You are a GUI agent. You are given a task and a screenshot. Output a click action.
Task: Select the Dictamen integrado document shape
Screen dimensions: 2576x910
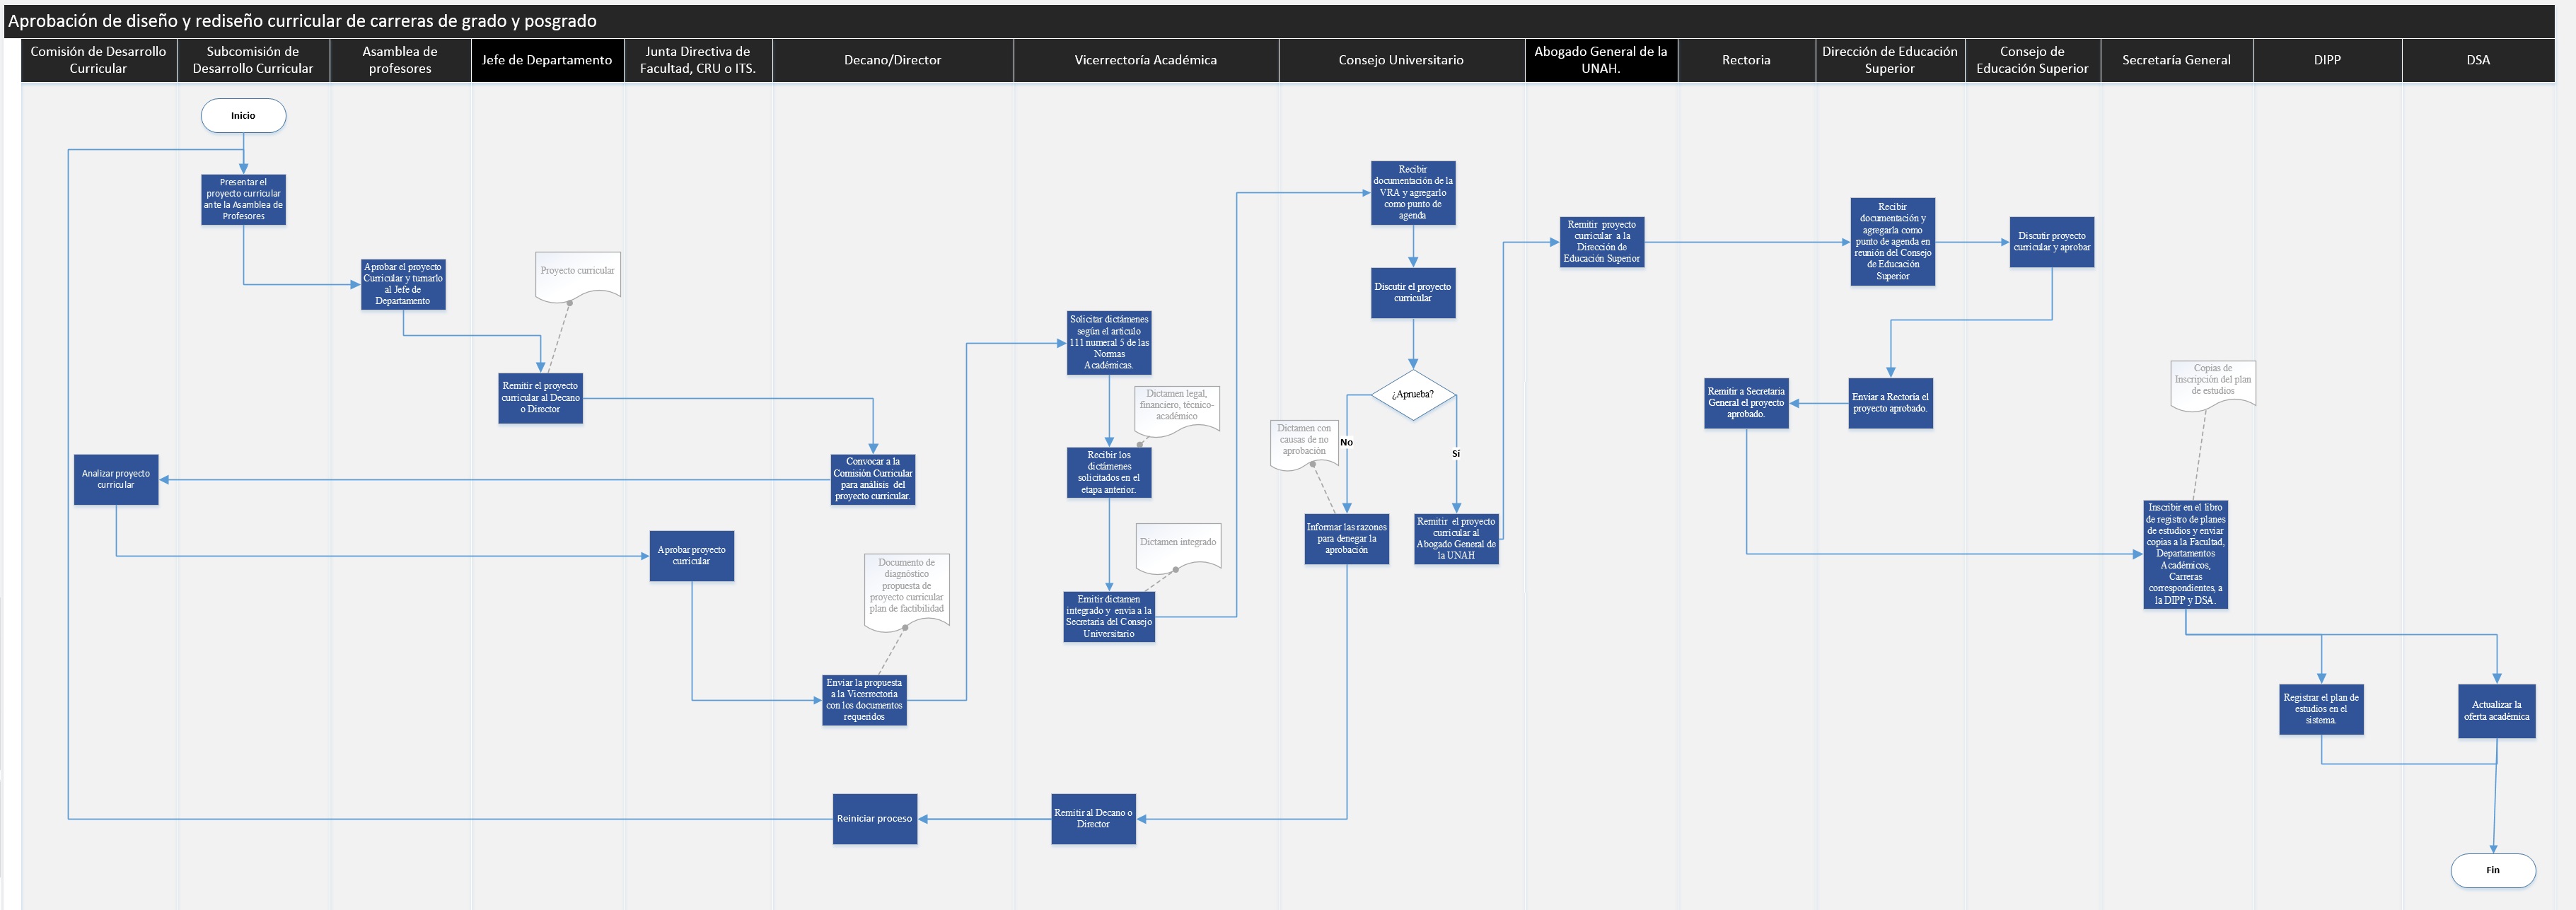[x=1178, y=545]
